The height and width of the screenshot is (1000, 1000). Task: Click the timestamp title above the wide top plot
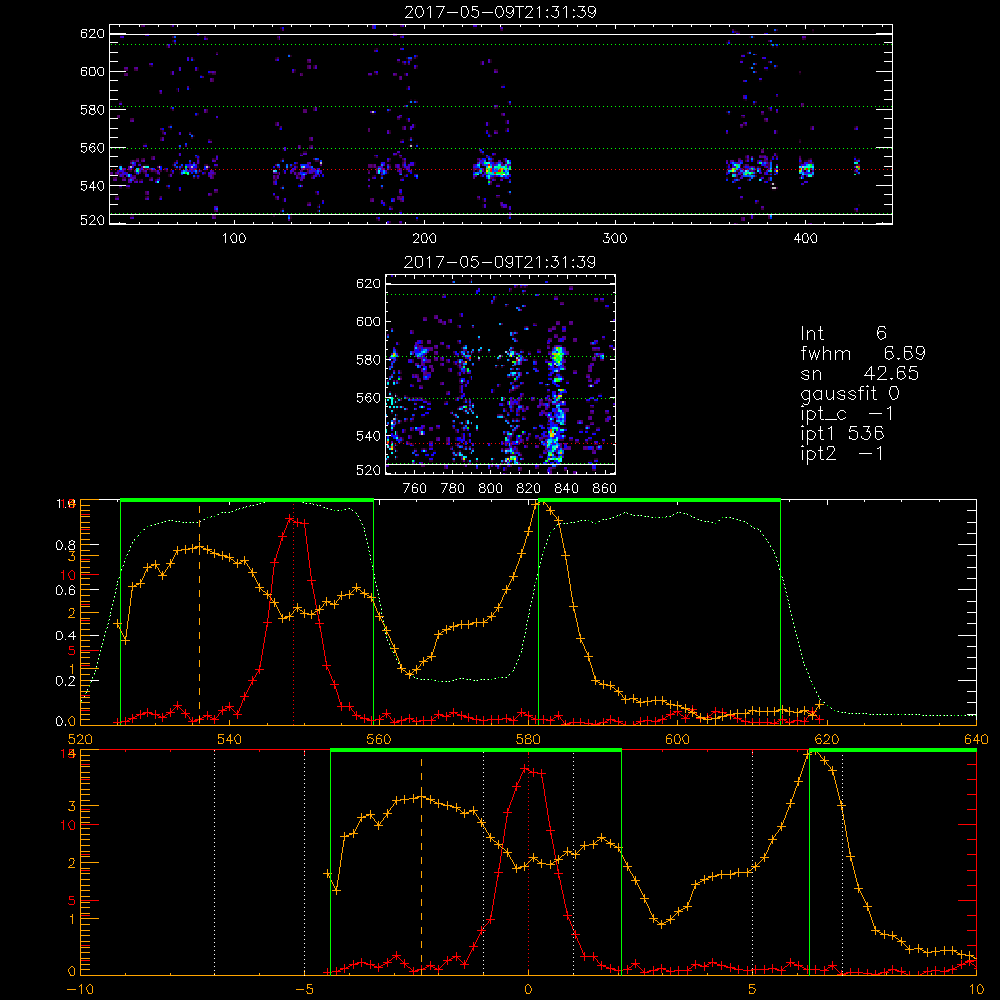point(500,12)
